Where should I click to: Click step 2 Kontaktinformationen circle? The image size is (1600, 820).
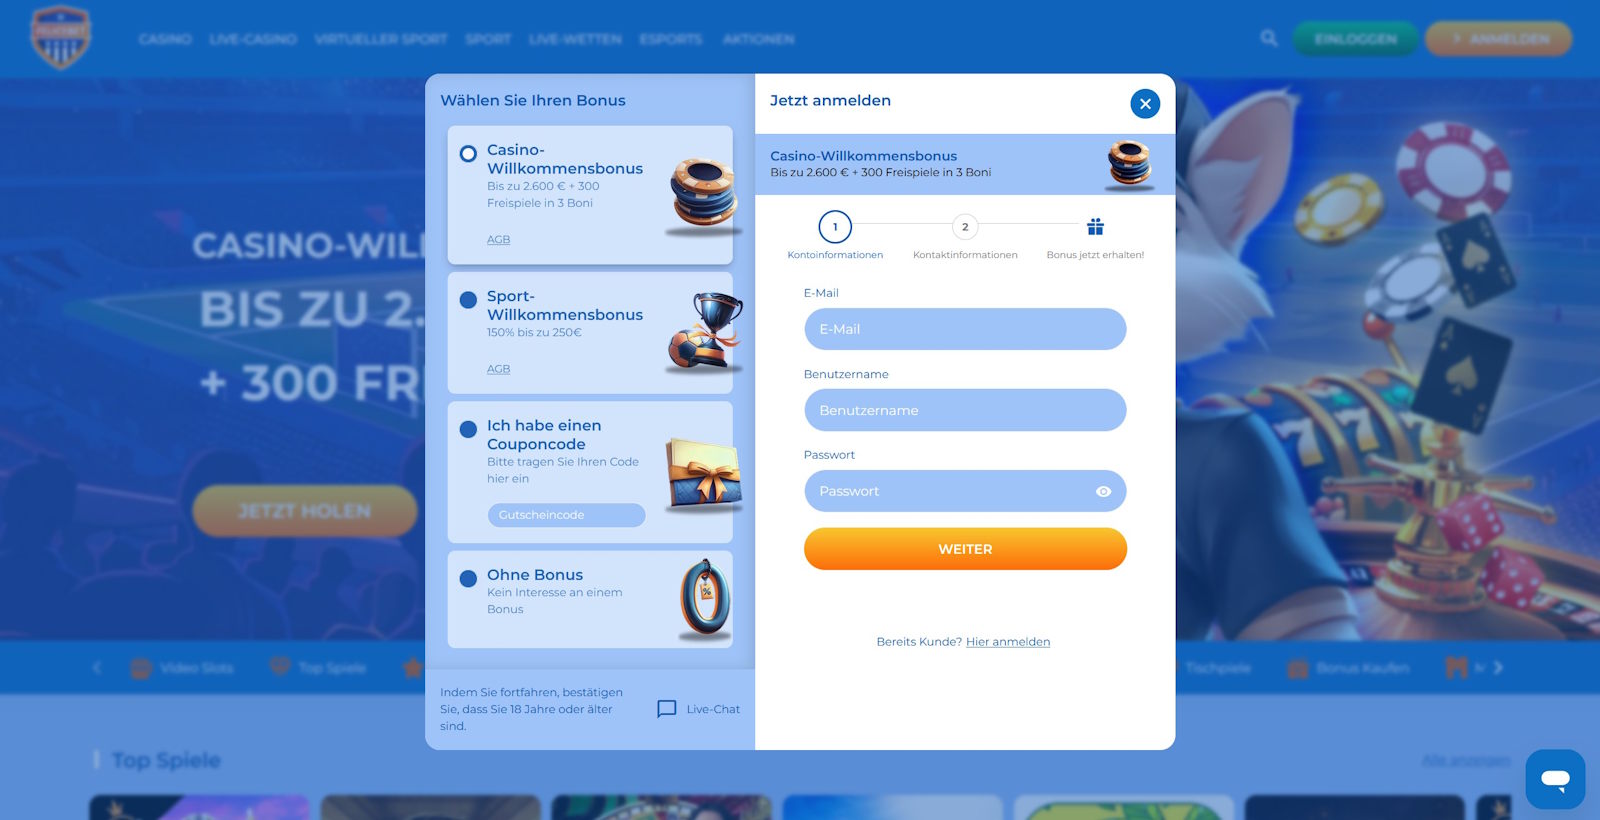tap(965, 227)
